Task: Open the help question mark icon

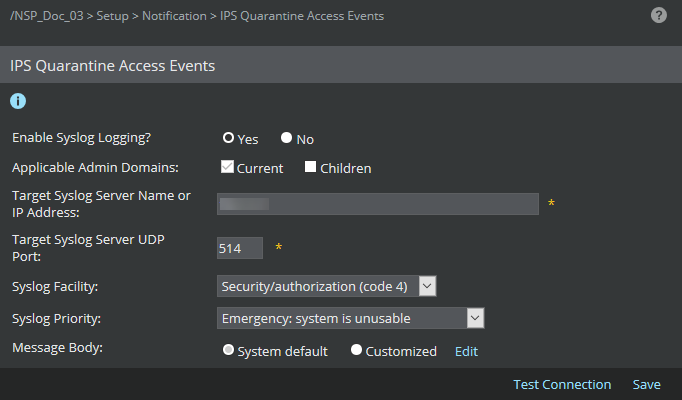Action: (x=659, y=16)
